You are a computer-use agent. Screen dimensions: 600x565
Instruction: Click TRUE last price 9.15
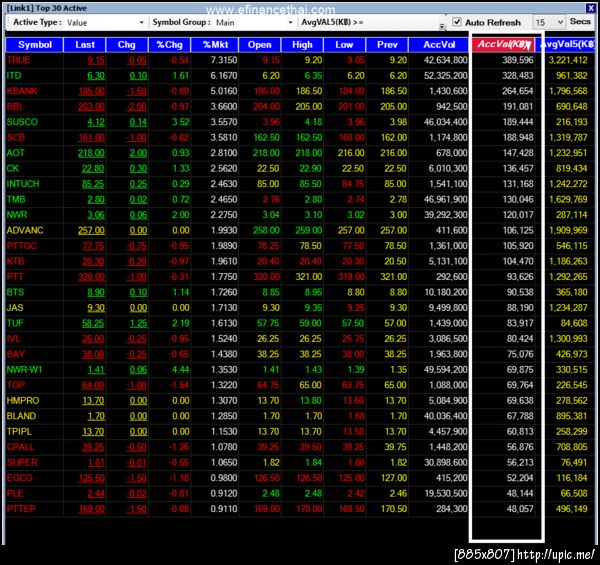point(96,60)
